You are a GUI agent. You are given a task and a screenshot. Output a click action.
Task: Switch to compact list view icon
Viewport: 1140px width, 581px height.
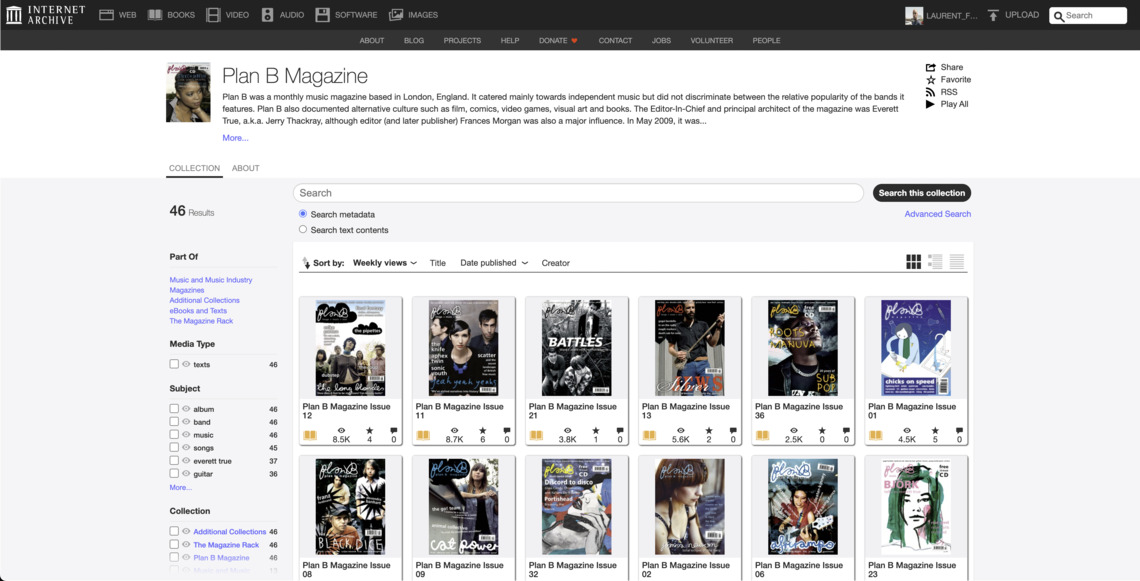tap(957, 262)
